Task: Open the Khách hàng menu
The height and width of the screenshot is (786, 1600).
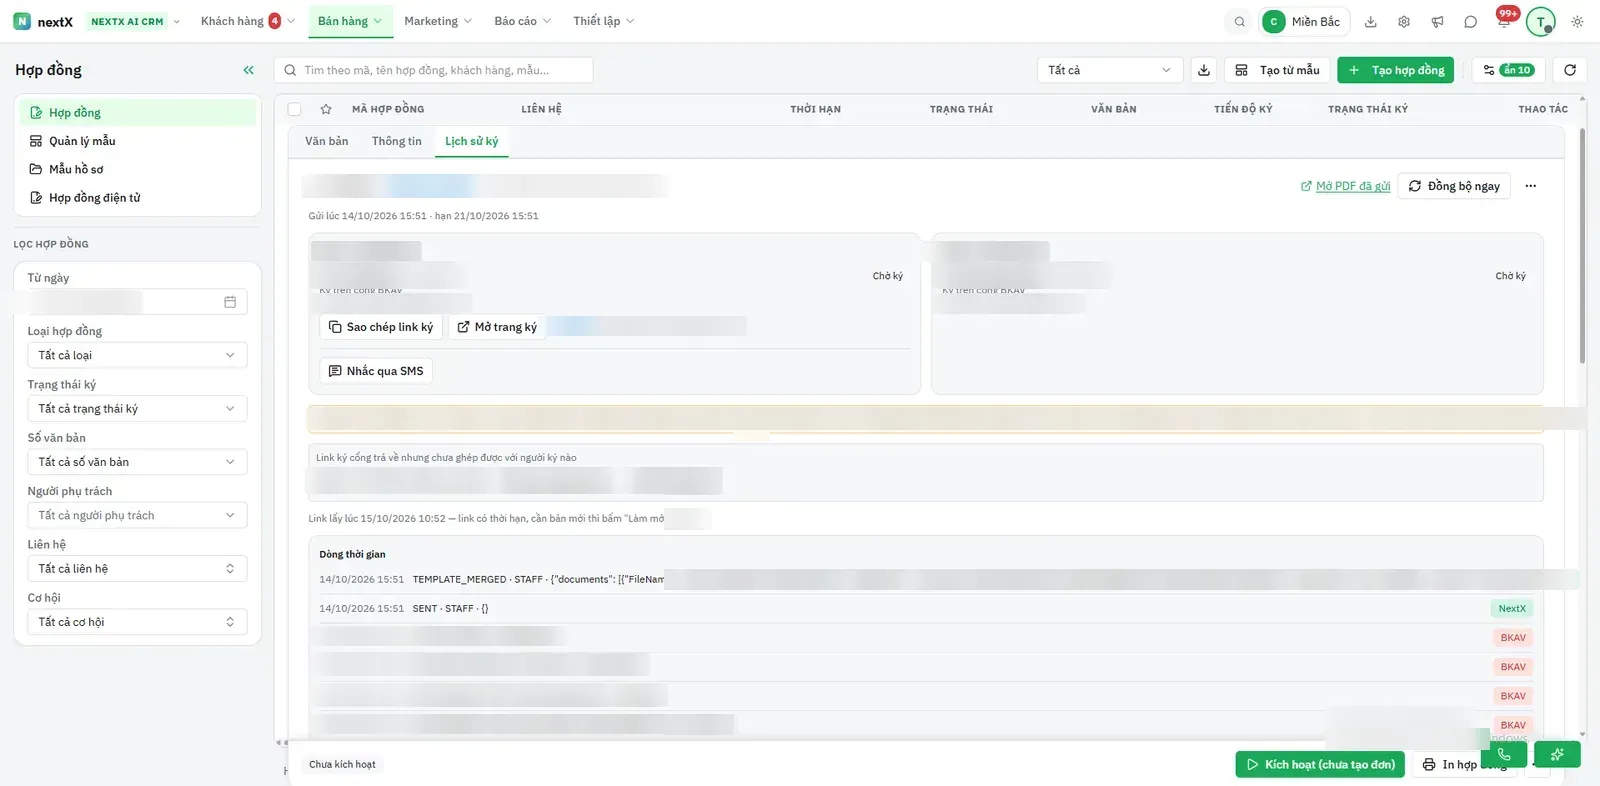Action: point(247,21)
